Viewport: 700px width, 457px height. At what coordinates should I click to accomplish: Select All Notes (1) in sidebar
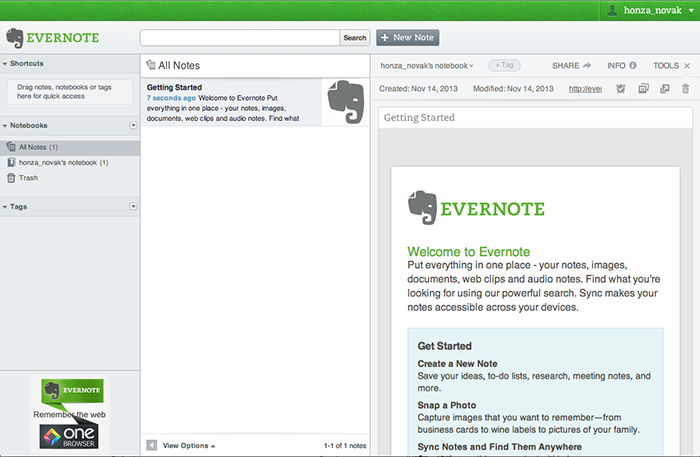[70, 147]
